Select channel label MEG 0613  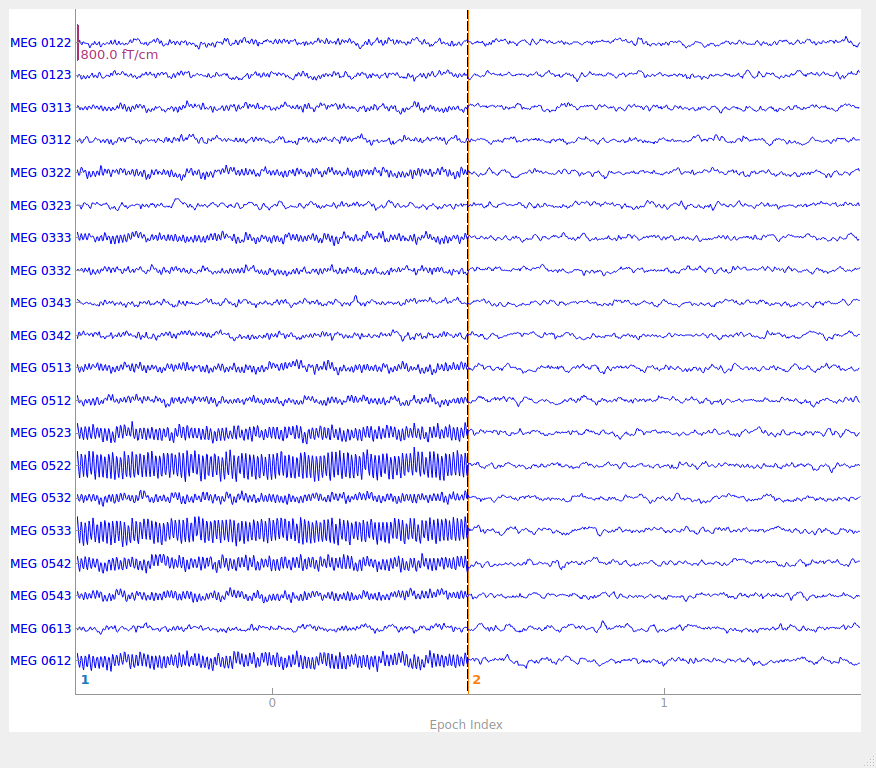41,629
